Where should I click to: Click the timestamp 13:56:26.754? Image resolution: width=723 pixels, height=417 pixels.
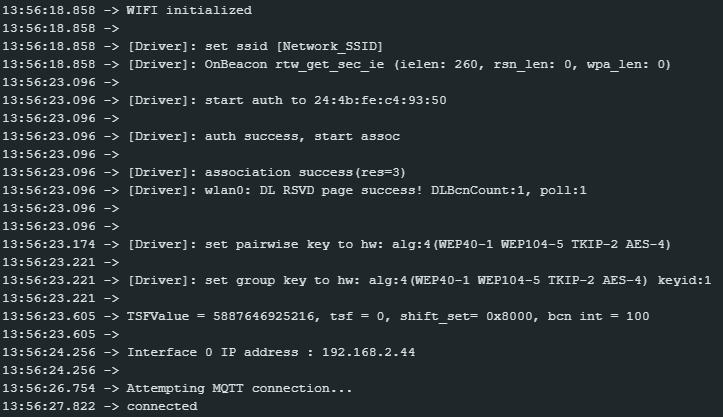click(49, 388)
